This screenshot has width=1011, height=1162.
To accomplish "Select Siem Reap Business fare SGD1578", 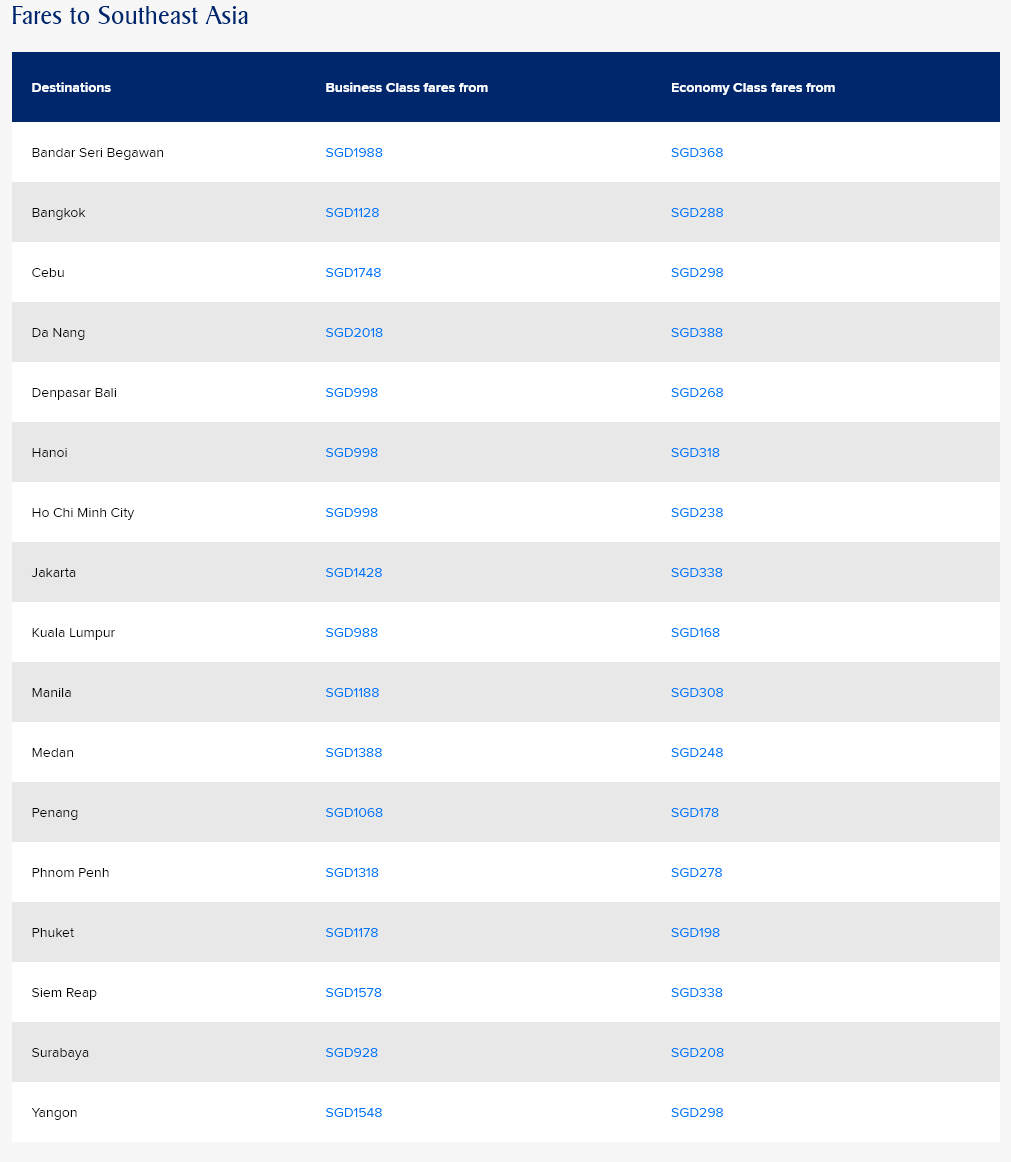I will 353,993.
